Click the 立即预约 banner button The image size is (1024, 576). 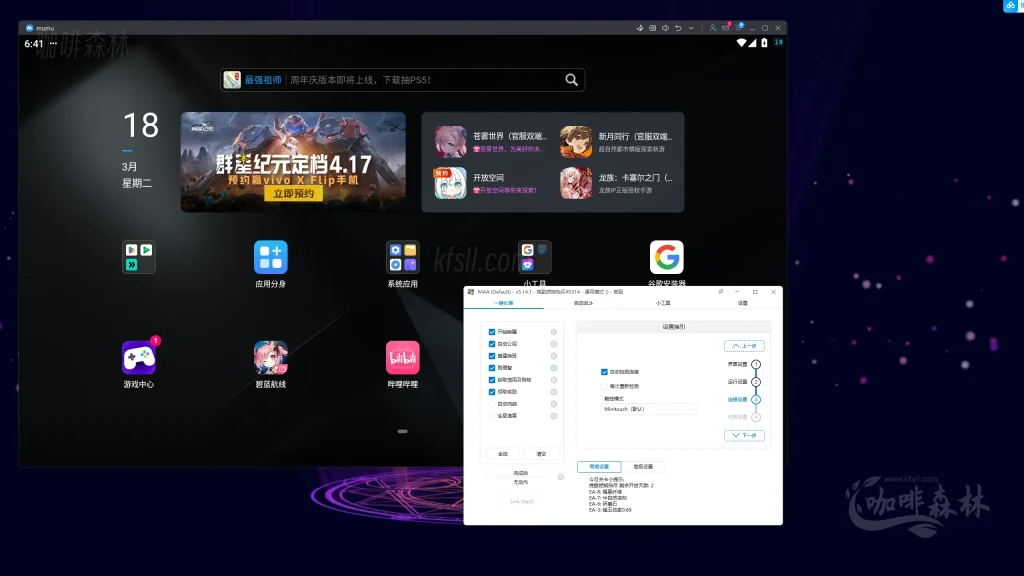coord(293,194)
